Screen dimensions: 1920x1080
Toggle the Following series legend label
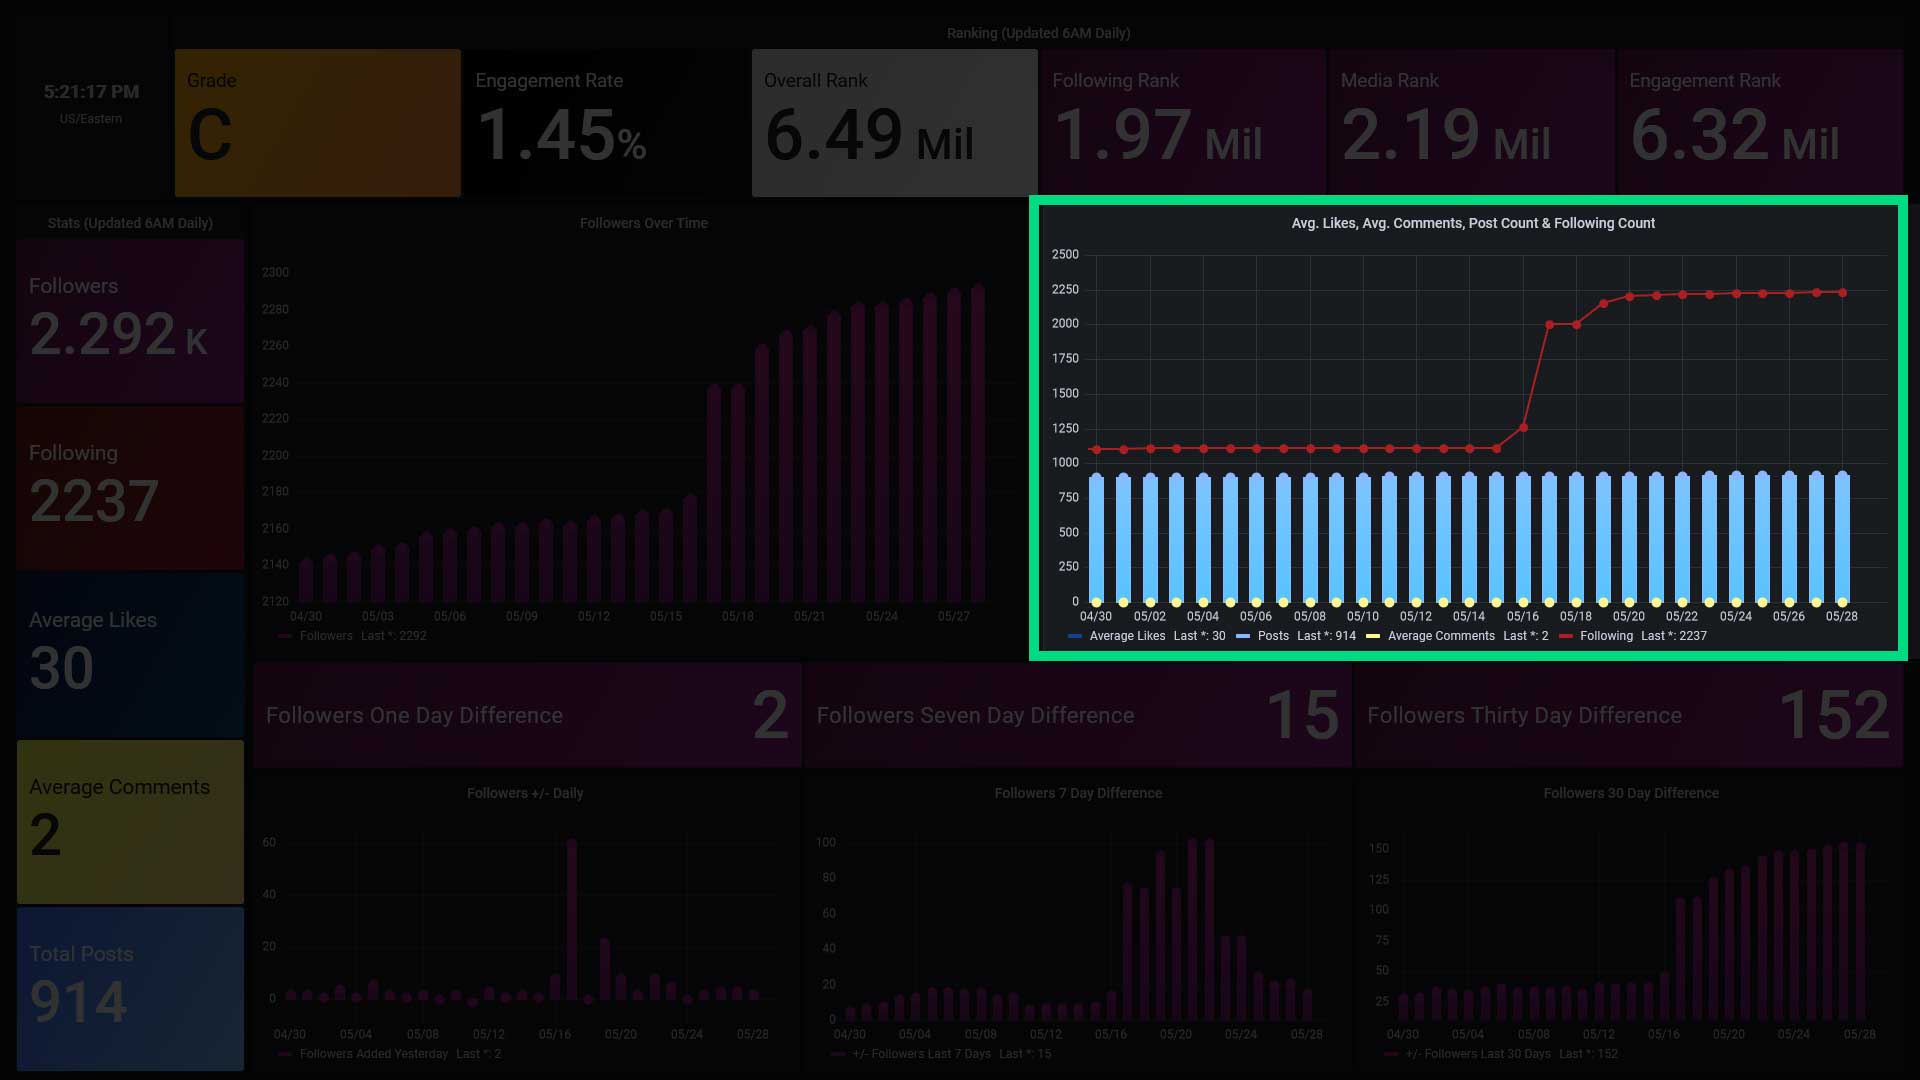click(x=1606, y=636)
